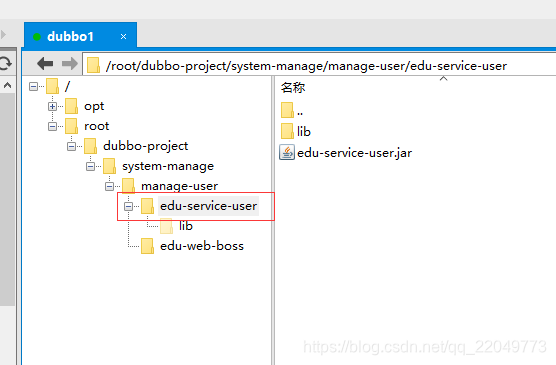The height and width of the screenshot is (365, 556).
Task: Select manage-user in the tree
Action: click(x=179, y=186)
